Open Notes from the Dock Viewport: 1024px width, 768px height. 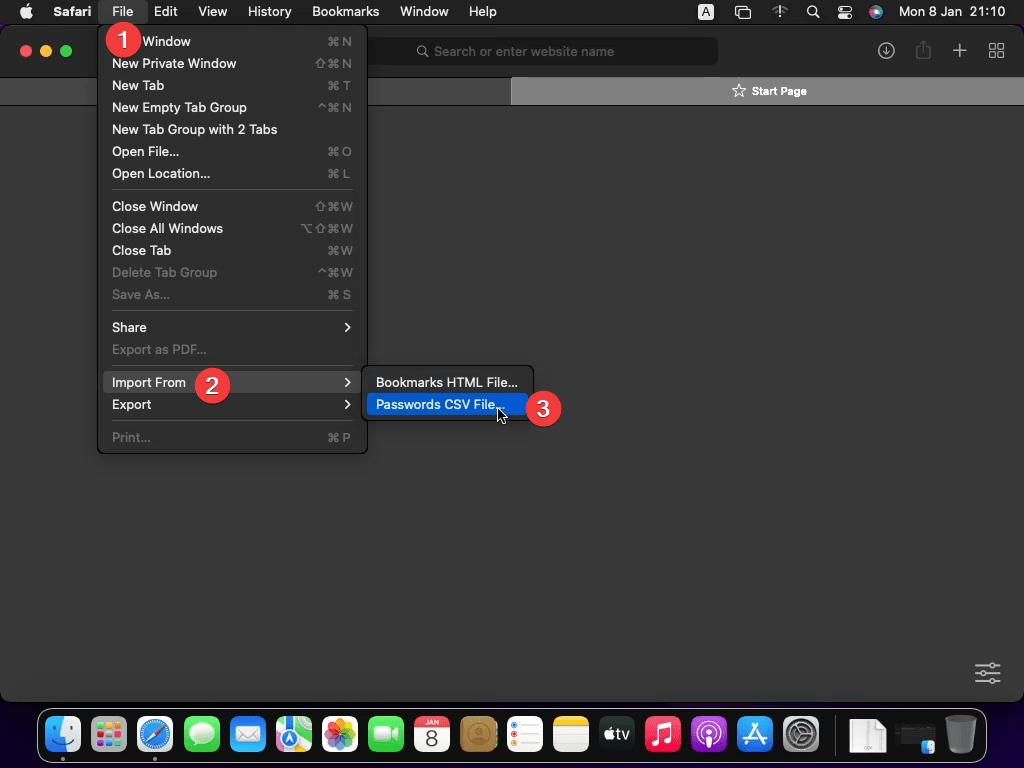click(571, 733)
